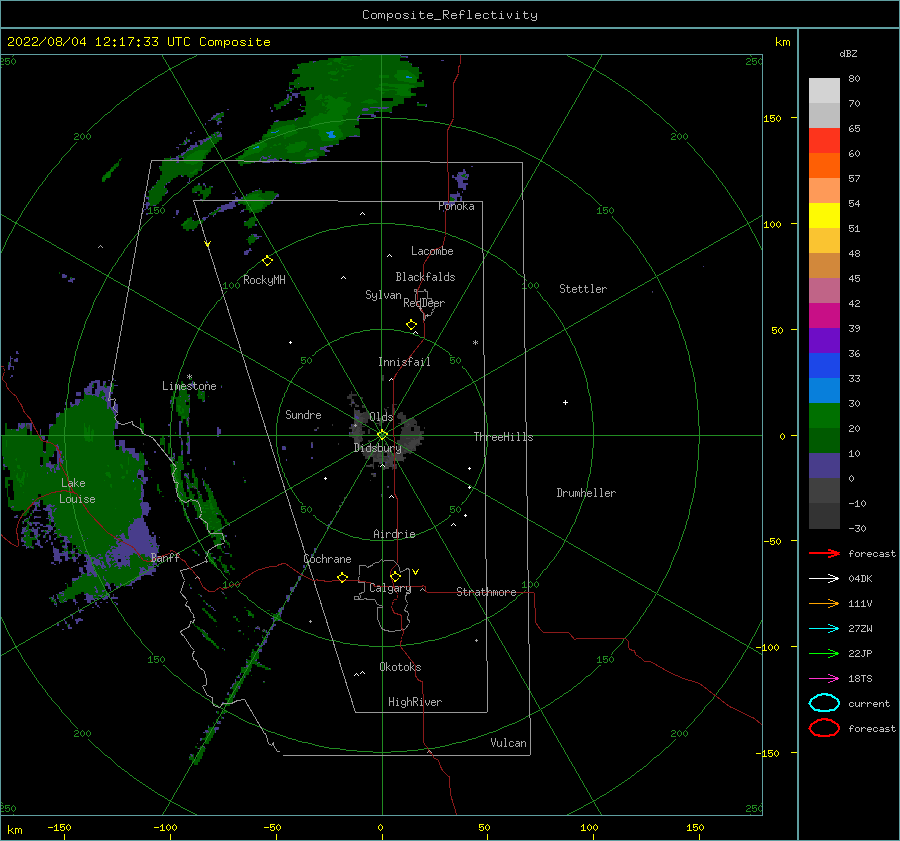Click the dBZ legend heading

point(848,53)
